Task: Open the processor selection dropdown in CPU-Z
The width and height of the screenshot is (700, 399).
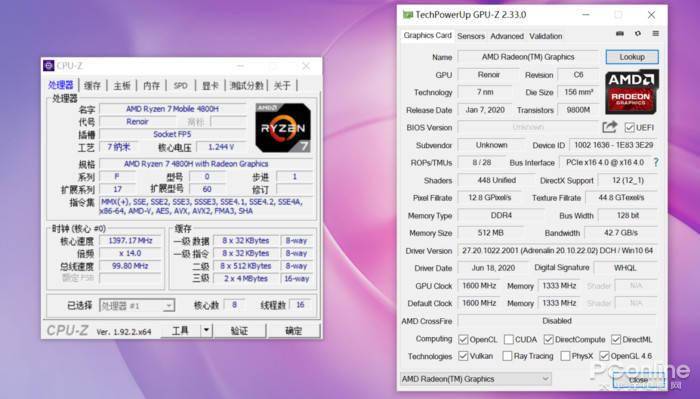Action: click(137, 306)
